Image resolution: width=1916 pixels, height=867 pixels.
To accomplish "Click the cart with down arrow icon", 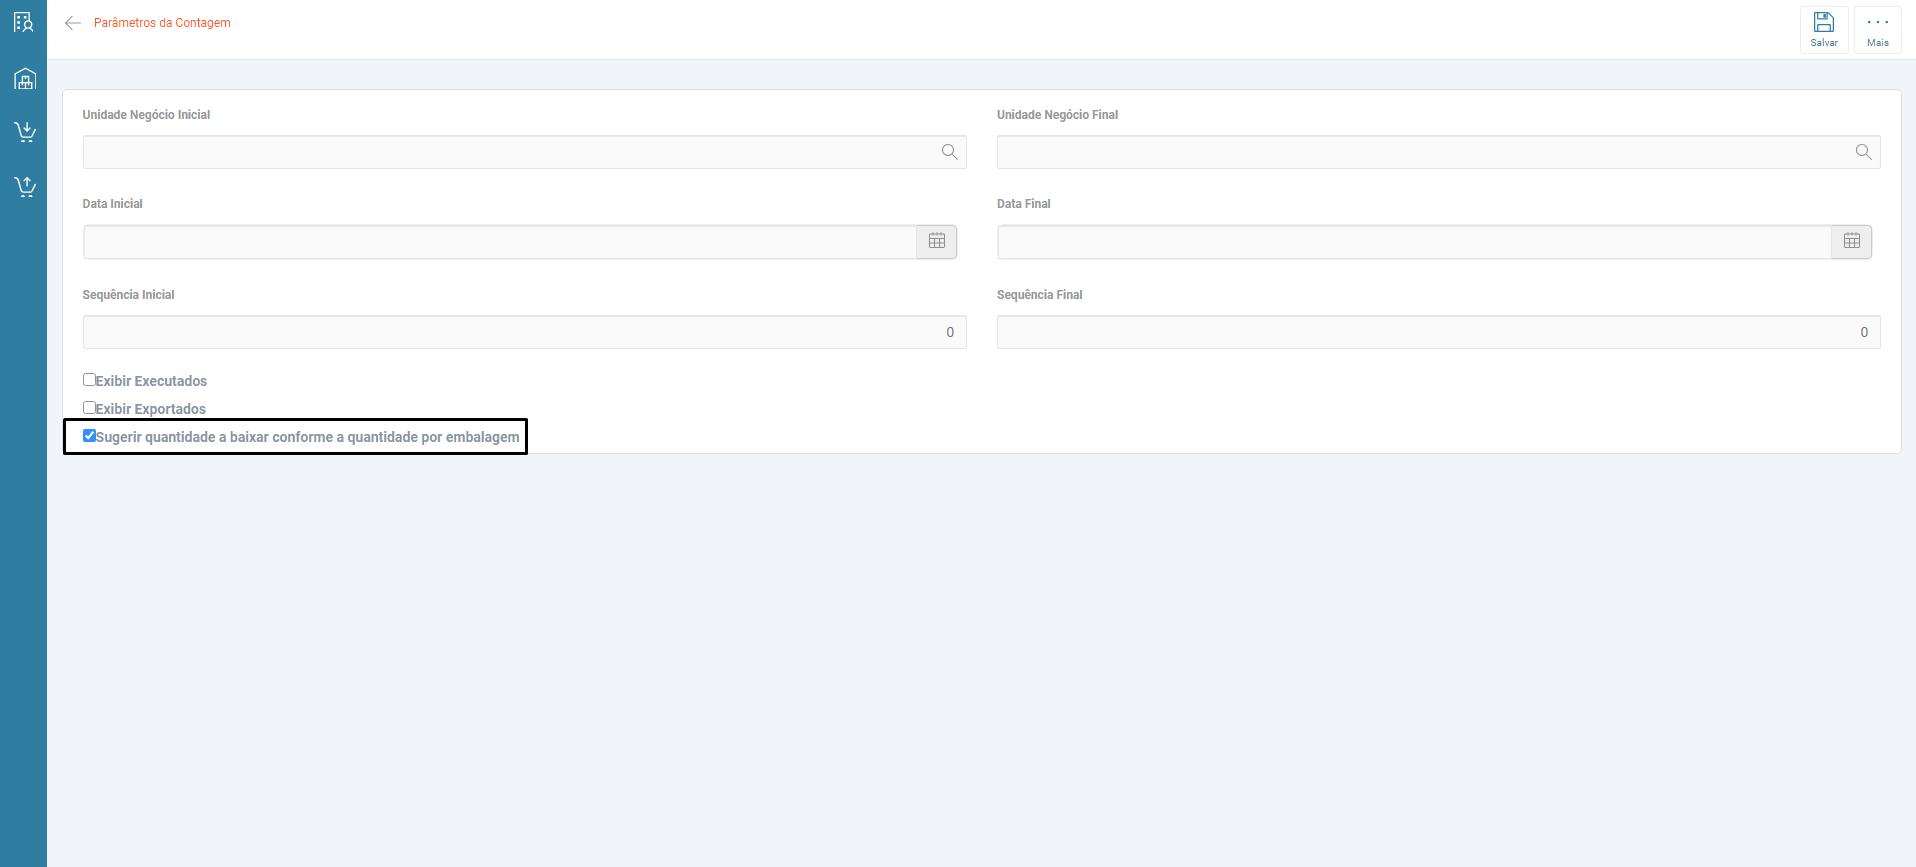I will (24, 132).
